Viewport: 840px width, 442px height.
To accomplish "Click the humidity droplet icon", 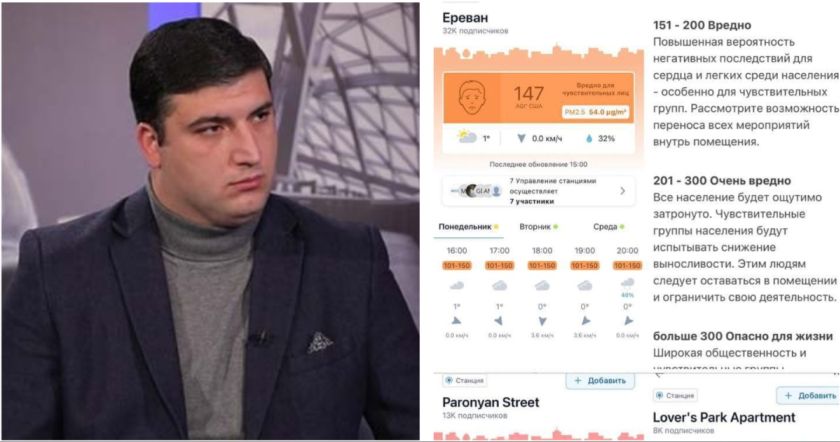I will tap(589, 138).
